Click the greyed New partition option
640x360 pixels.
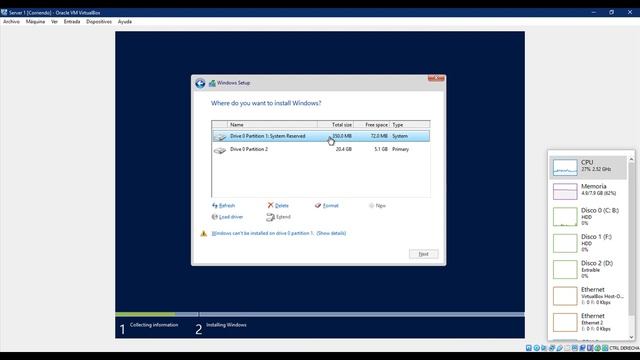(x=377, y=206)
